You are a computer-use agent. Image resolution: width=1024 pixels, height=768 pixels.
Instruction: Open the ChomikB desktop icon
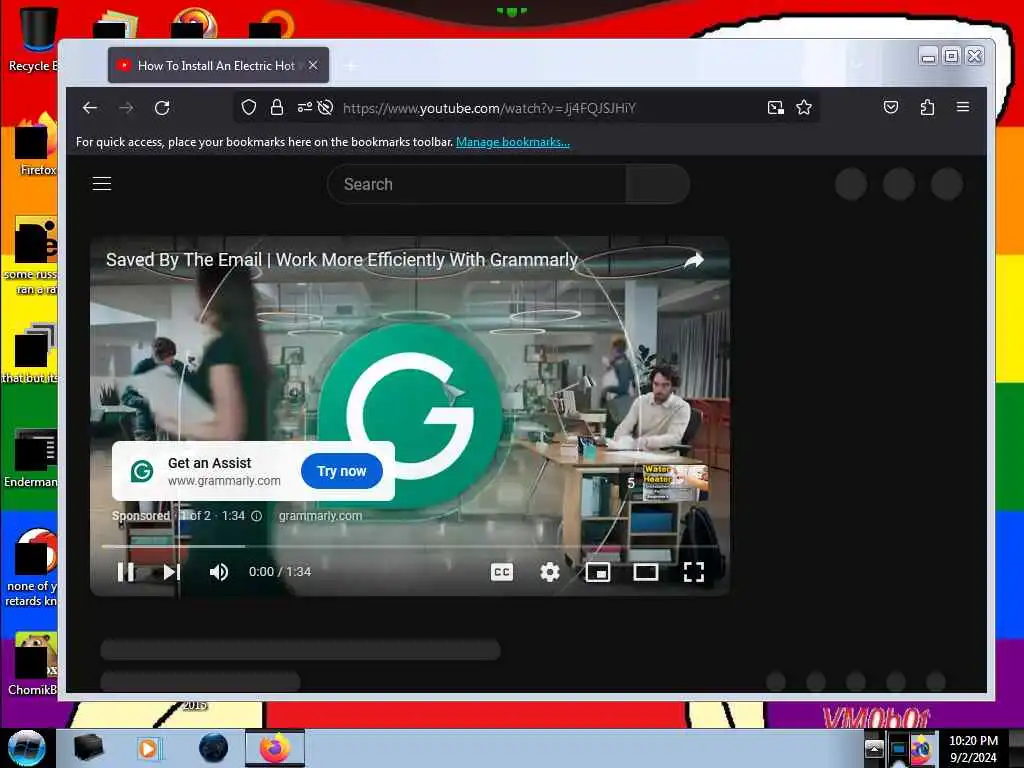31,664
